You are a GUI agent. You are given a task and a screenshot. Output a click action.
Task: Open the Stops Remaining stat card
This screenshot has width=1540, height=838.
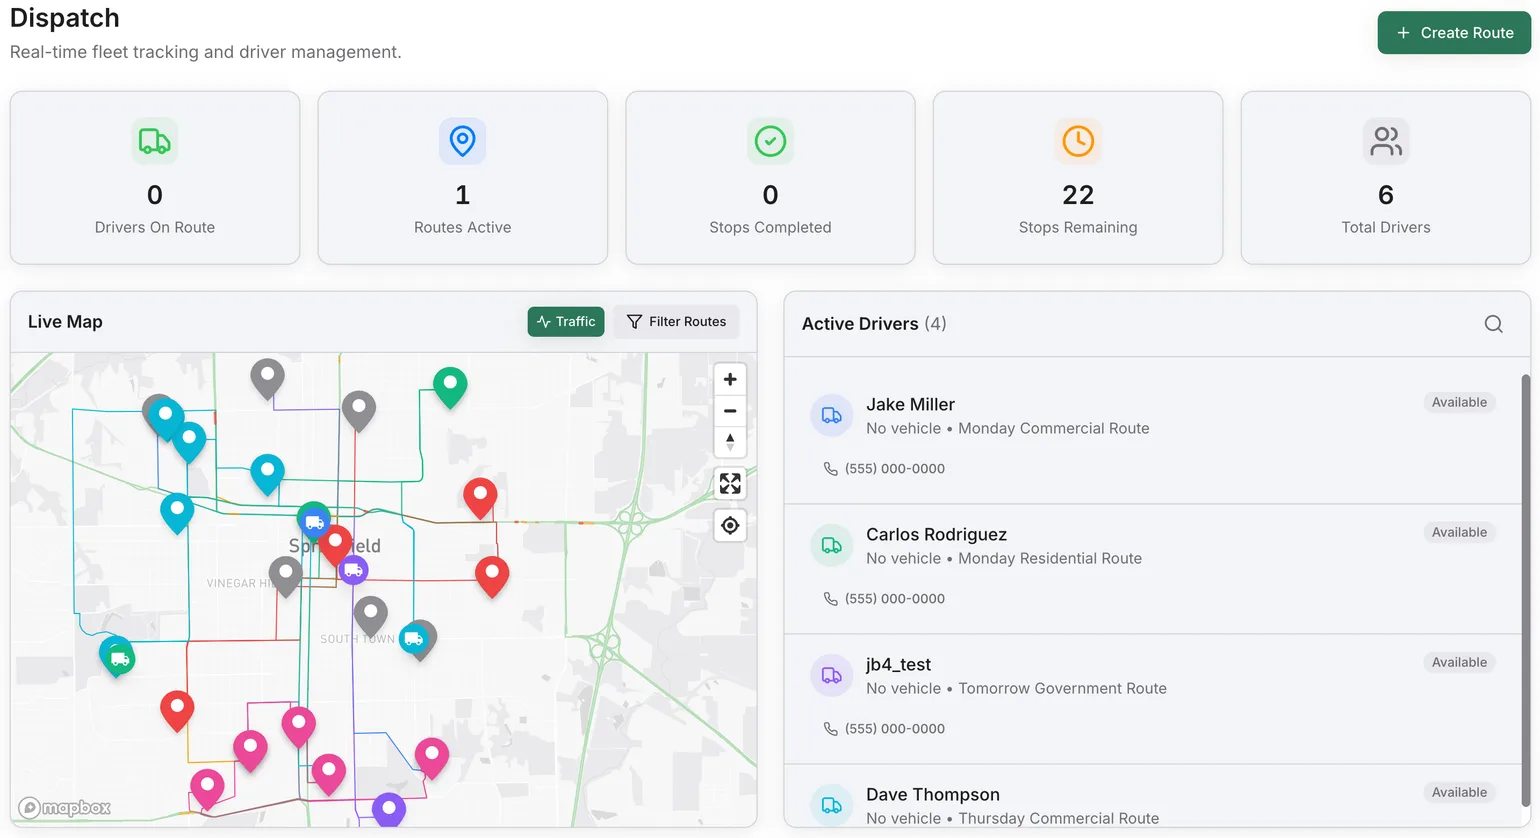click(x=1078, y=178)
